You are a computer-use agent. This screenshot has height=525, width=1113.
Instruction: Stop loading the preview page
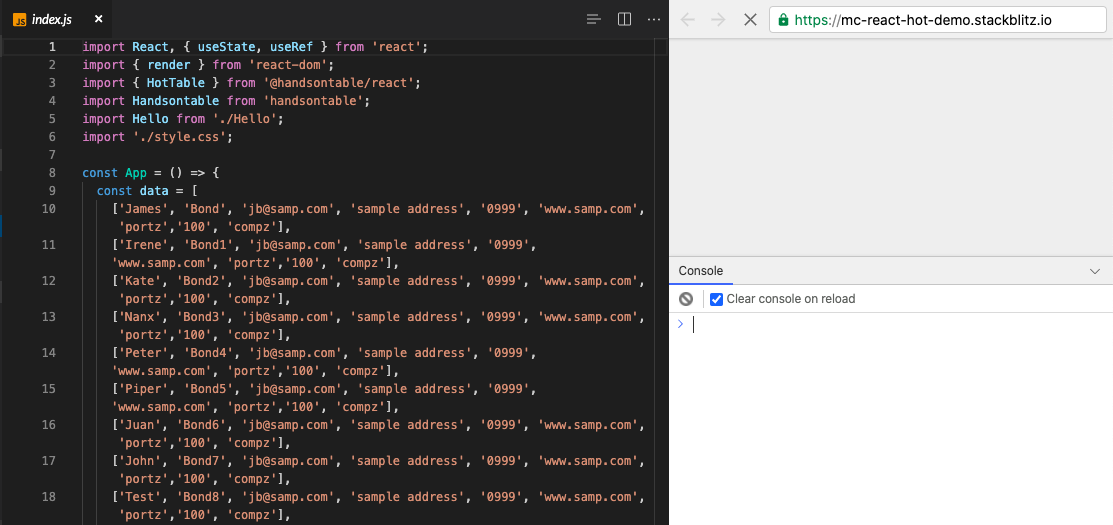click(x=750, y=19)
